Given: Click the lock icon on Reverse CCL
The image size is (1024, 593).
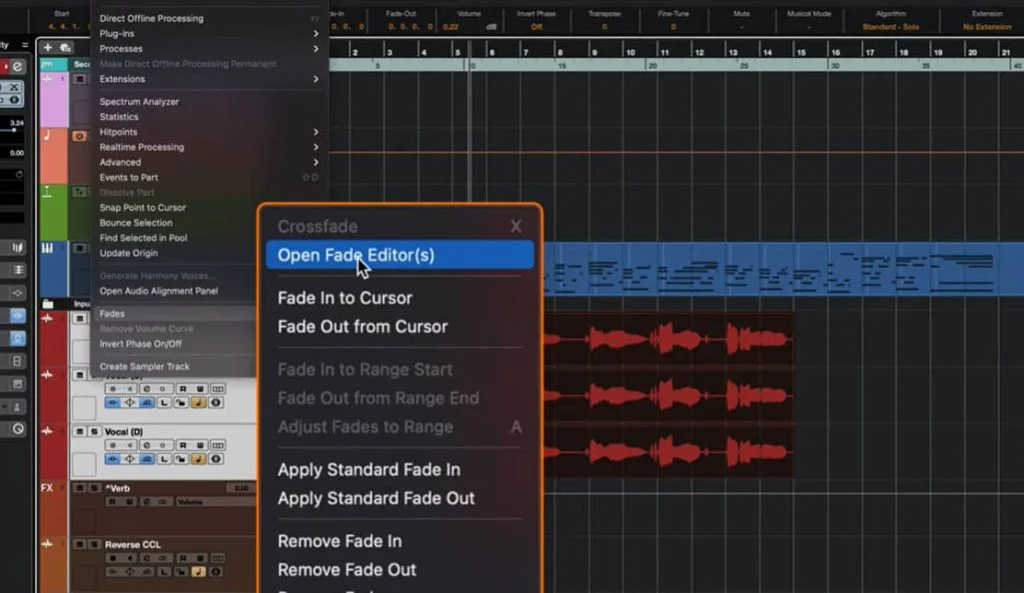Looking at the screenshot, I should 181,572.
